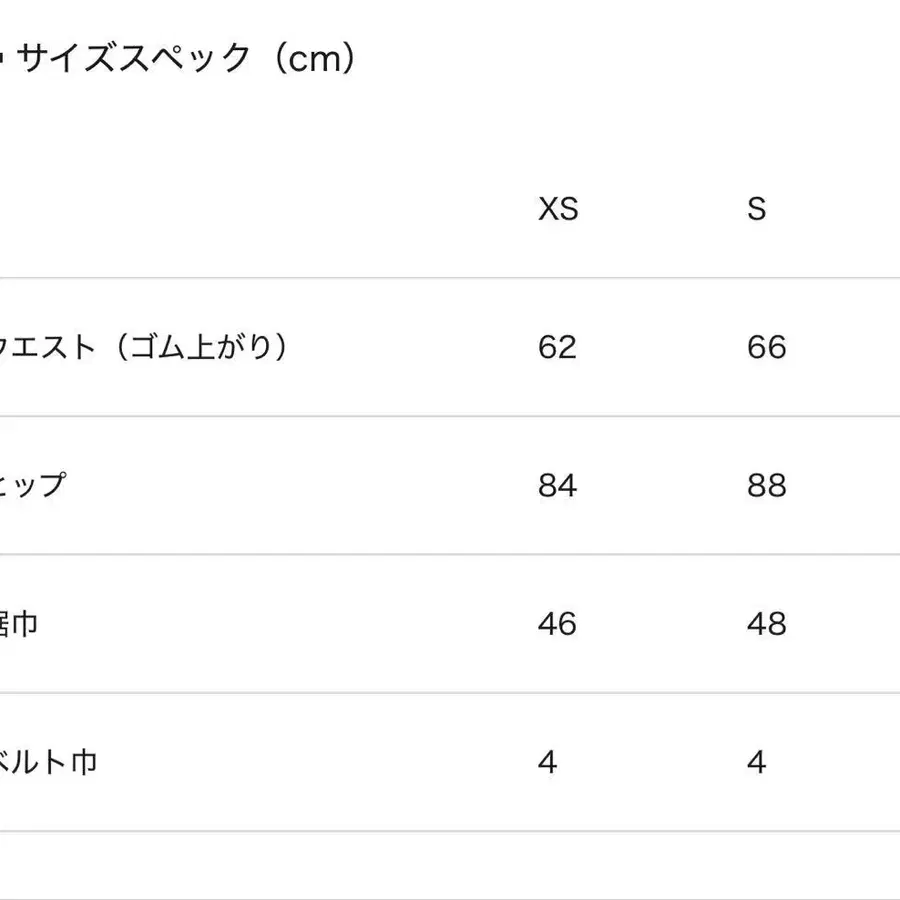Screen dimensions: 900x900
Task: Click the divider line below the ベルト巾 row
Action: (450, 831)
